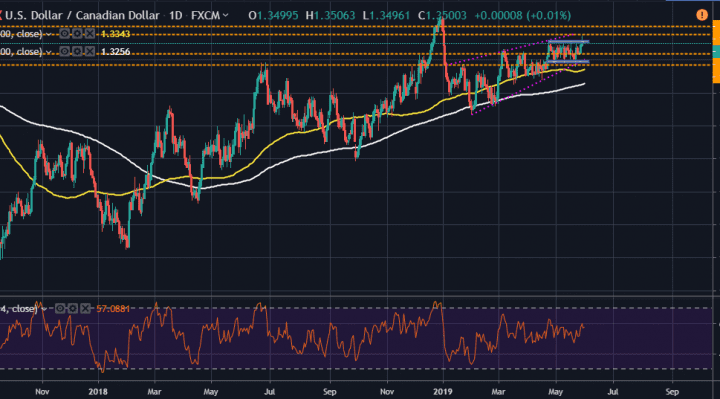Click the U.S. Dollar / Canadian Dollar title
The image size is (720, 399).
coord(82,15)
